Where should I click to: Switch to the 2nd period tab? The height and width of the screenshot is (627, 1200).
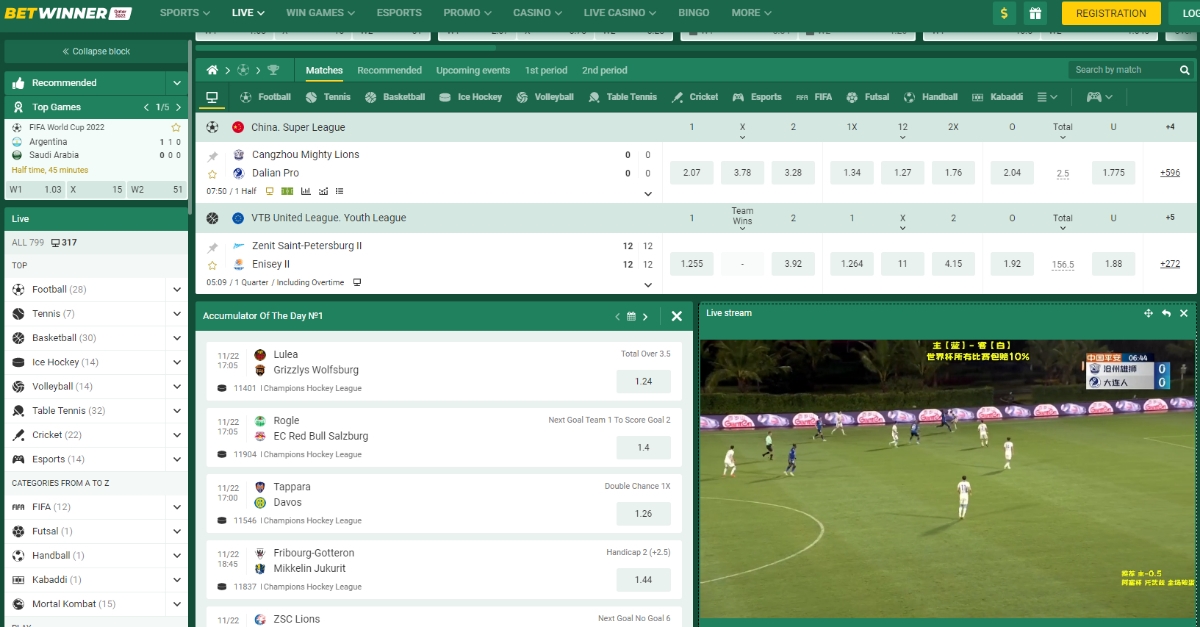[605, 70]
